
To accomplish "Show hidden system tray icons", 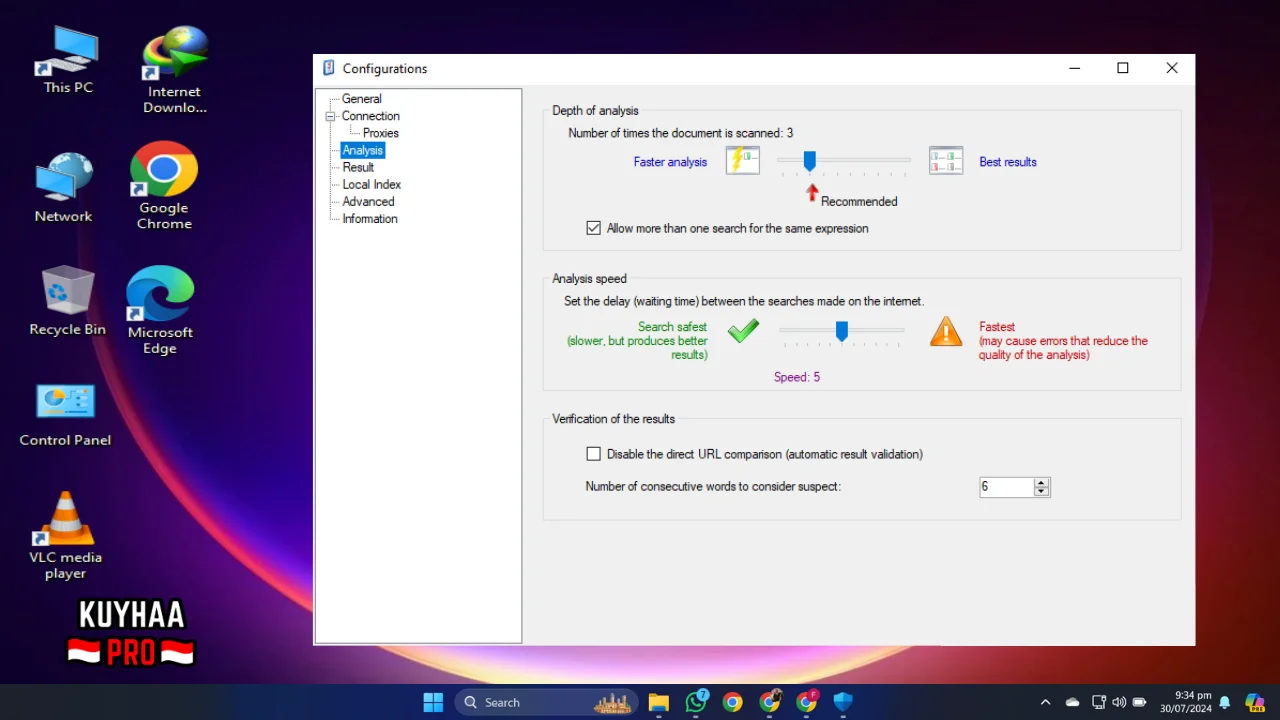I will [1046, 702].
